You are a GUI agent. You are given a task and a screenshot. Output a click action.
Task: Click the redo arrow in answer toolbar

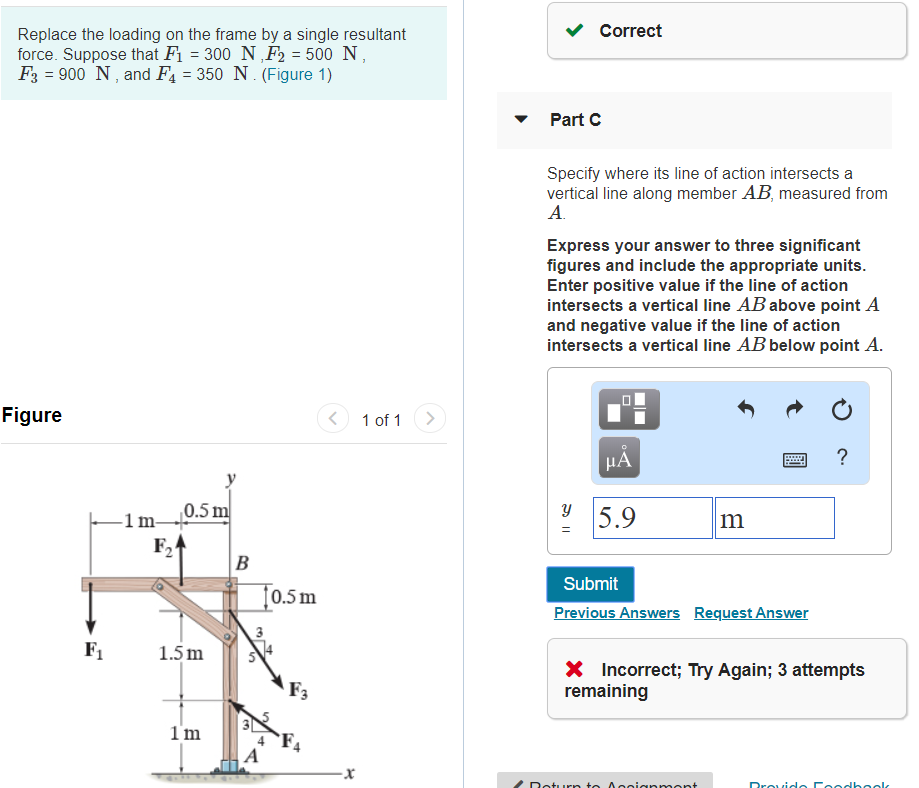[793, 409]
